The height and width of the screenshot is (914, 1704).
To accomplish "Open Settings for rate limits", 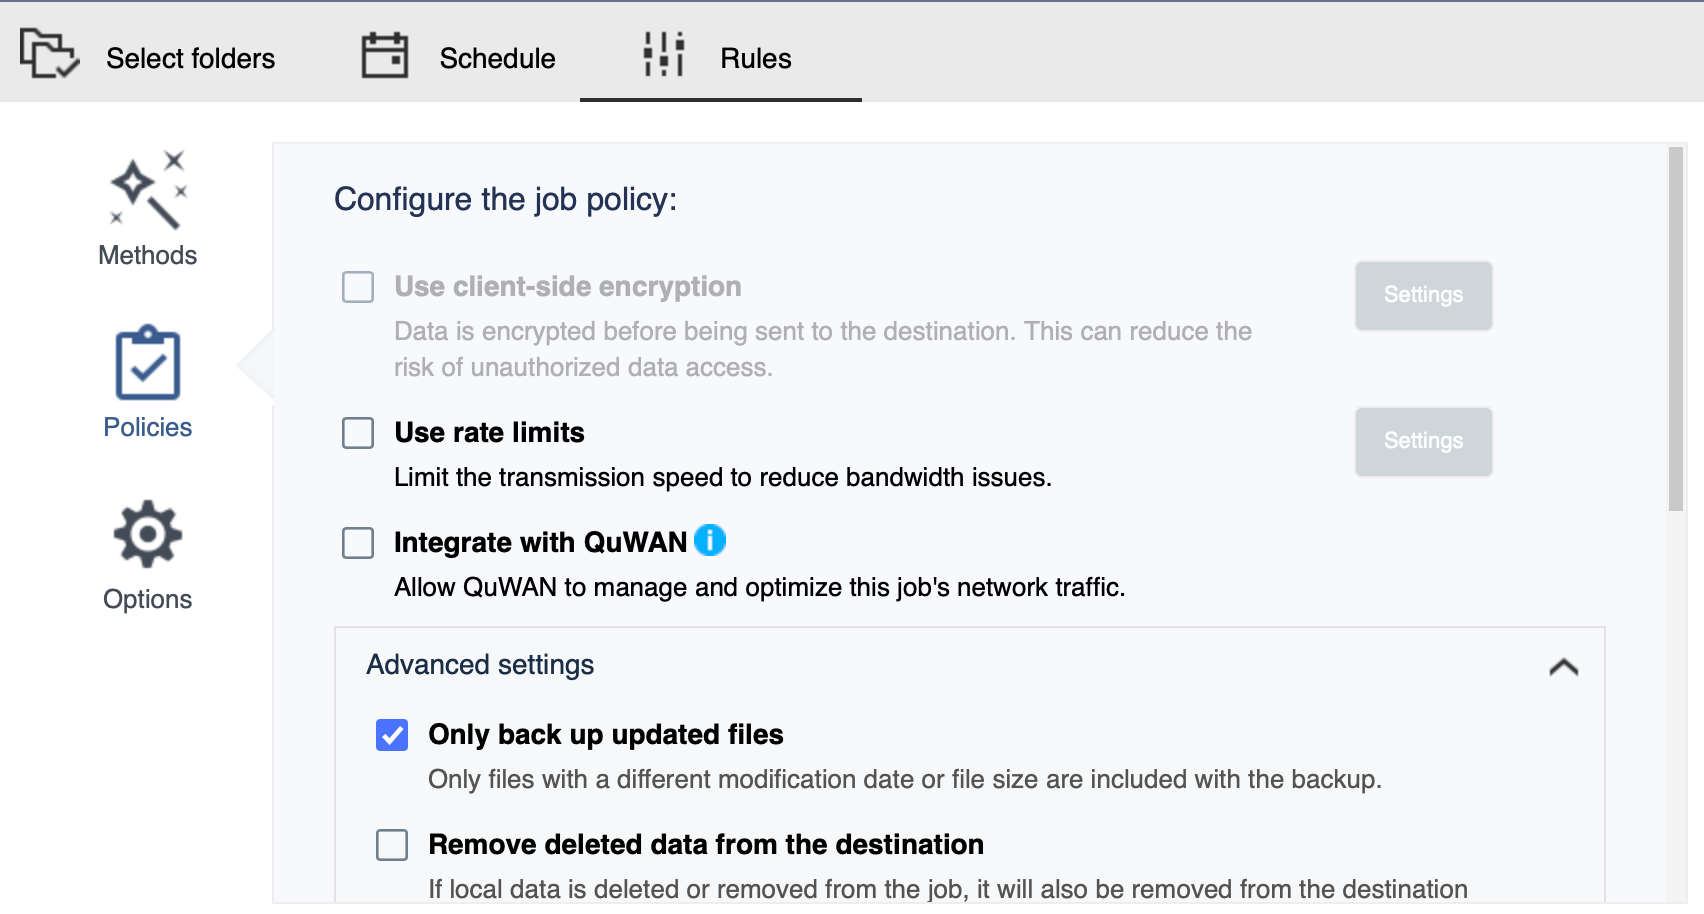I will [x=1424, y=441].
